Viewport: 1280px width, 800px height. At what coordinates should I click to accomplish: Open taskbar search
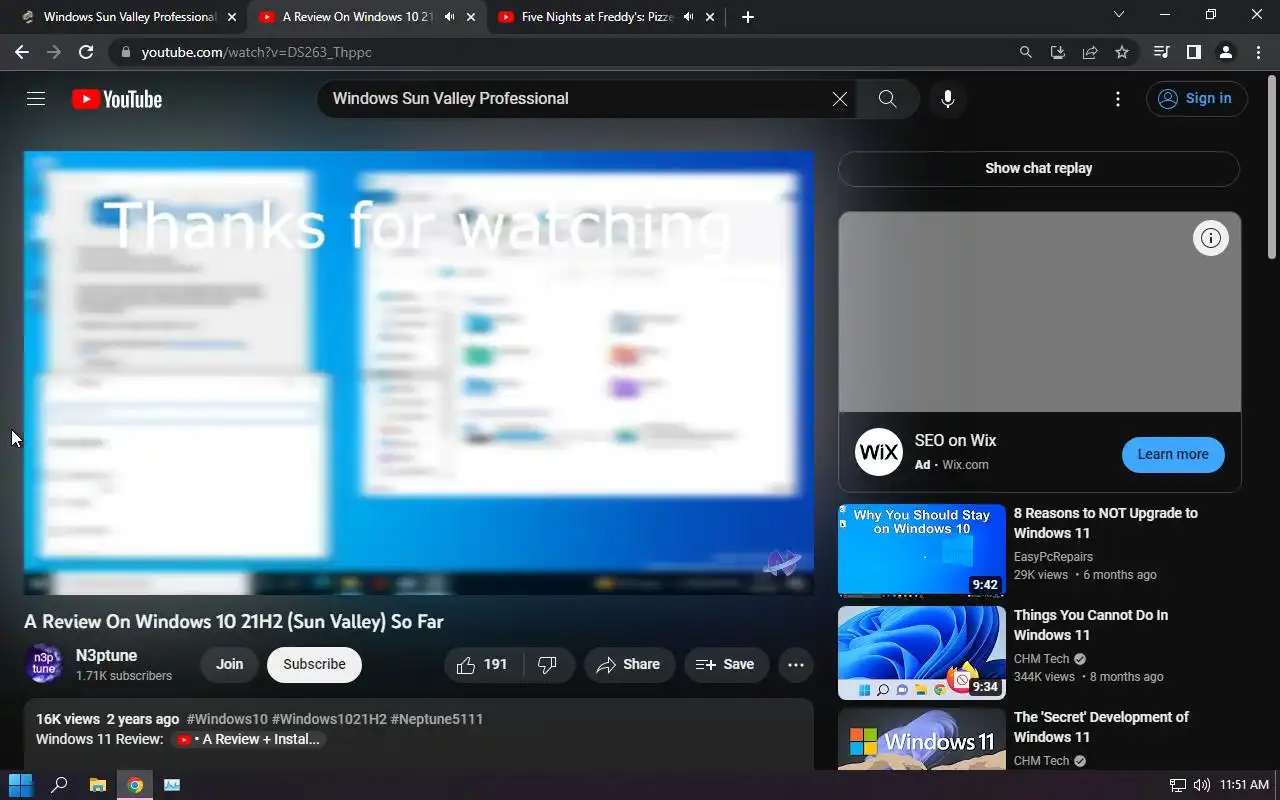59,785
